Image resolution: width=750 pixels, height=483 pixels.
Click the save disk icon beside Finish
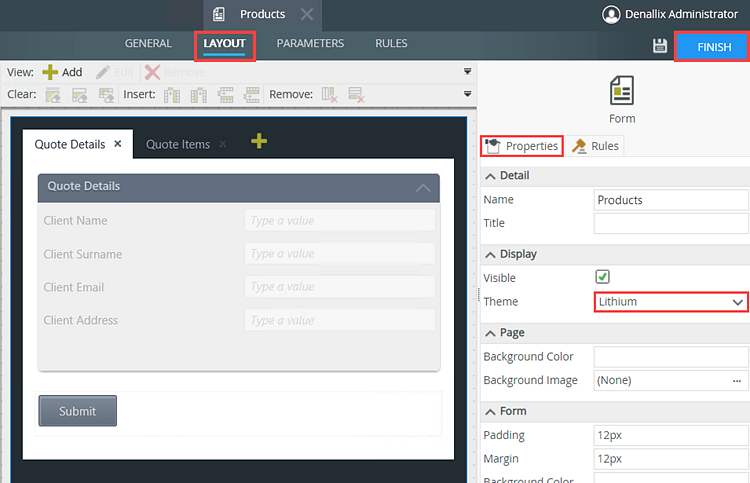(659, 46)
